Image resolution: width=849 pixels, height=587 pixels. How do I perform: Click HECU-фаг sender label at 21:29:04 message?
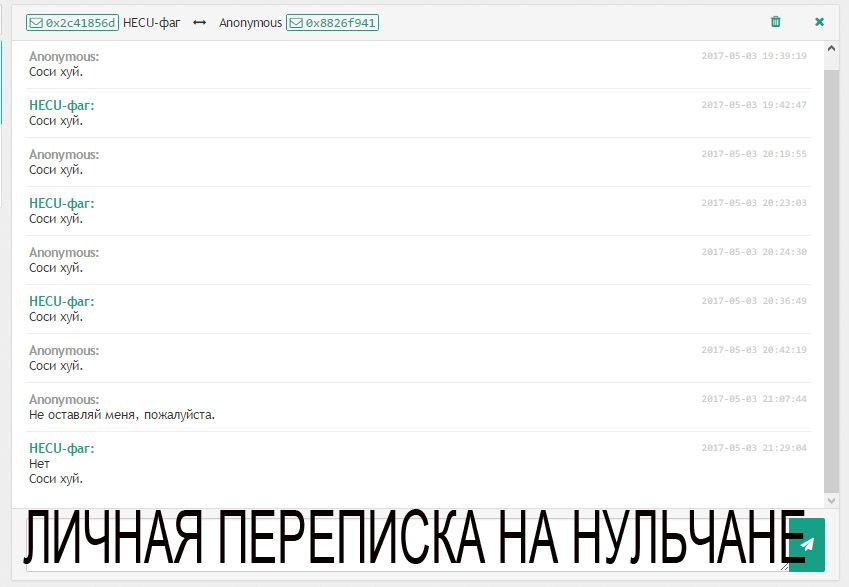pos(62,448)
